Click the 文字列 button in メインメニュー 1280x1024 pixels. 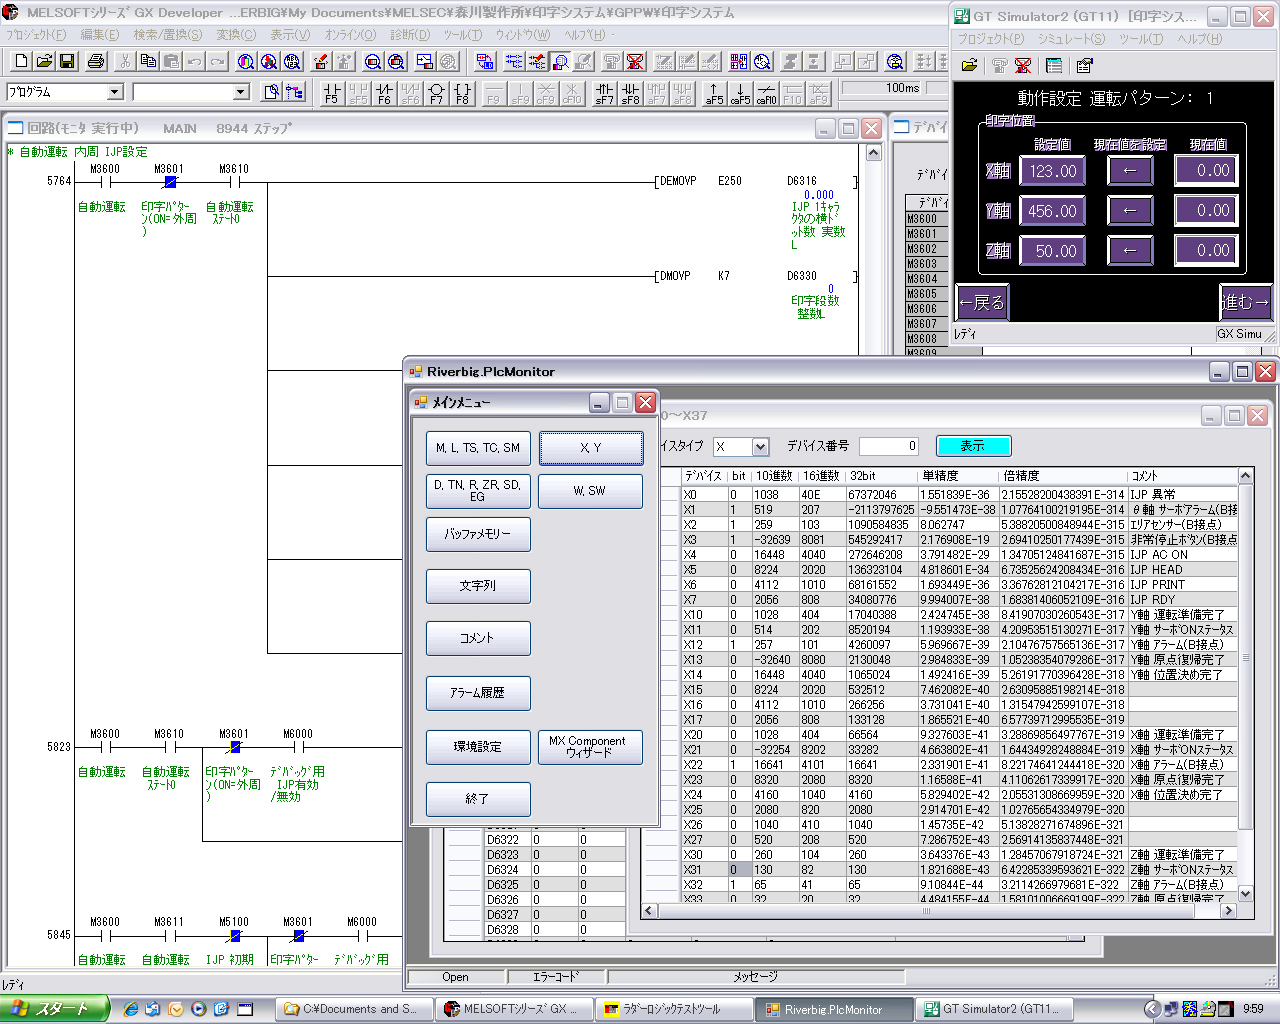(478, 586)
